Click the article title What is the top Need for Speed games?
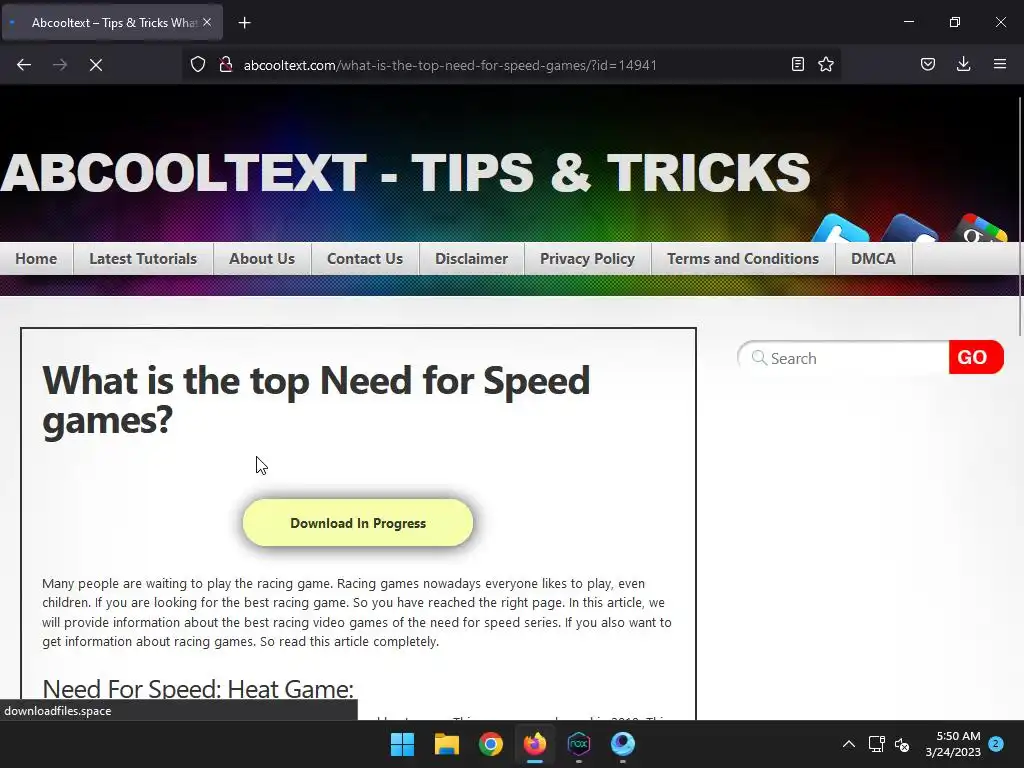Viewport: 1024px width, 768px height. tap(316, 400)
